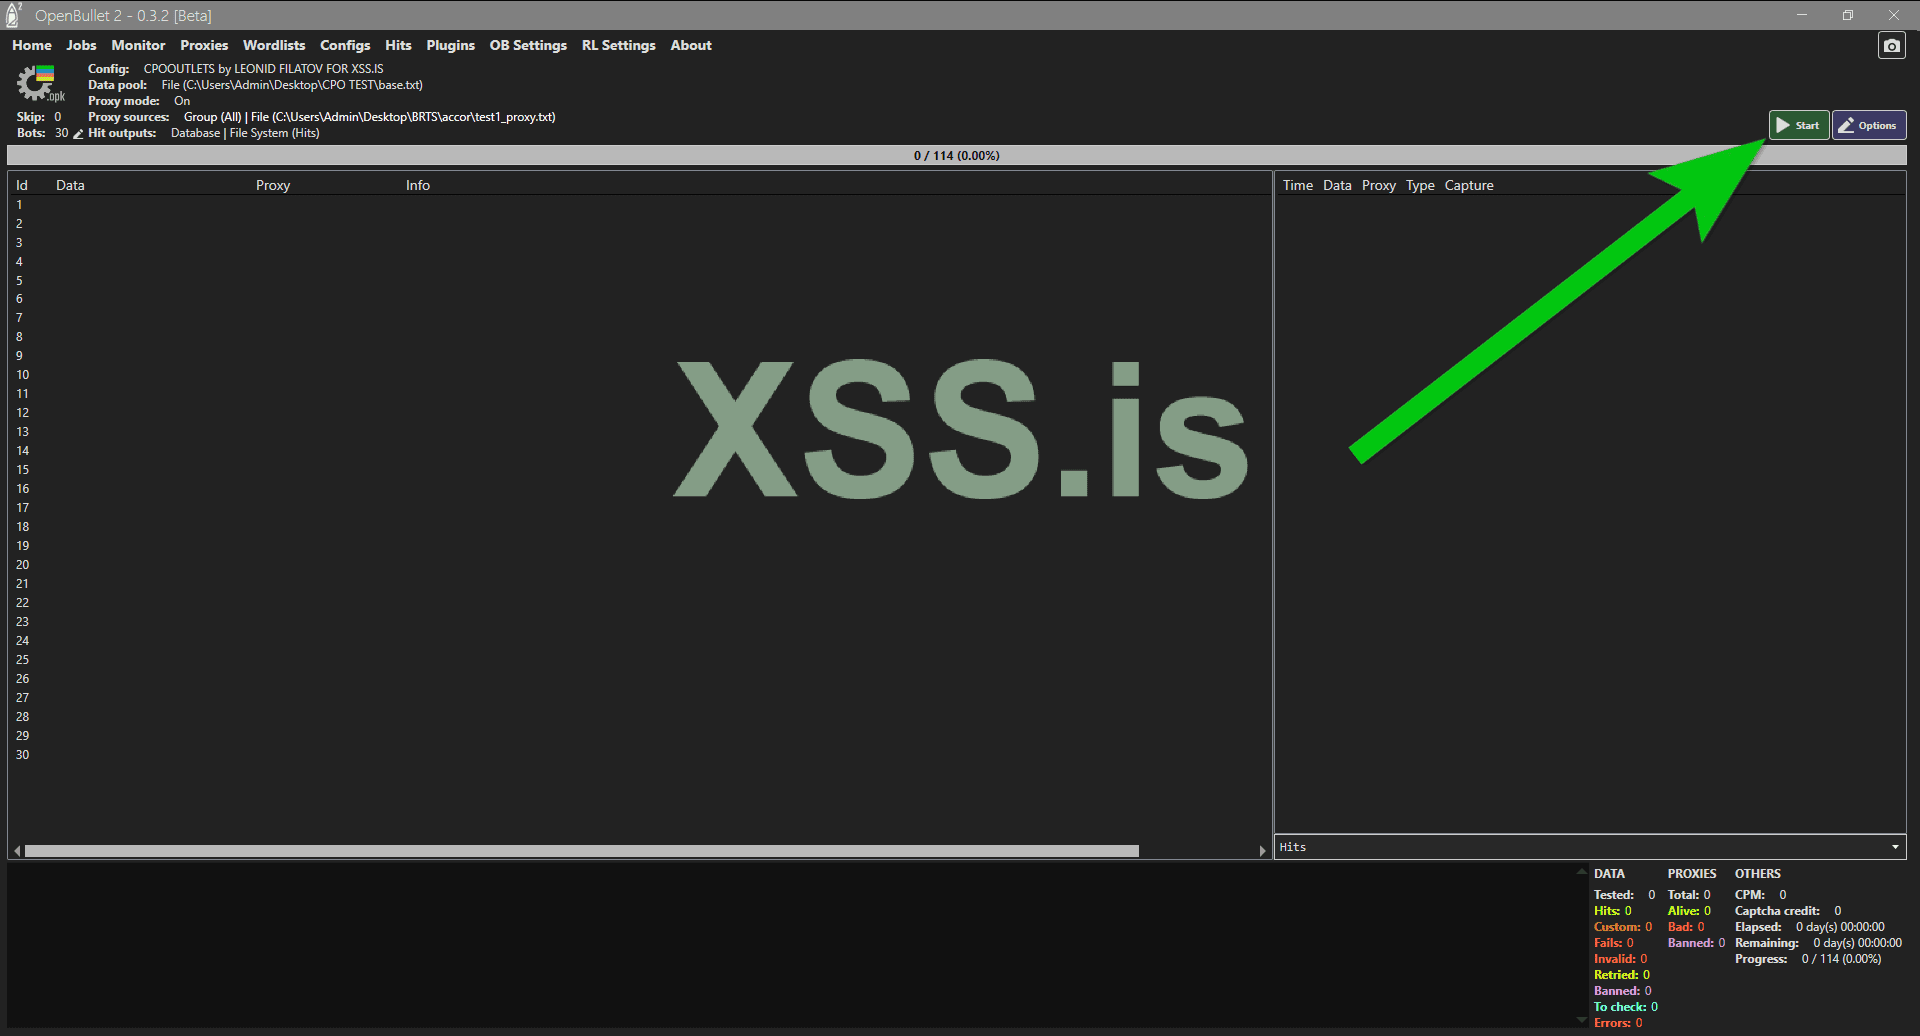
Task: Click the Capture column header
Action: point(1469,185)
